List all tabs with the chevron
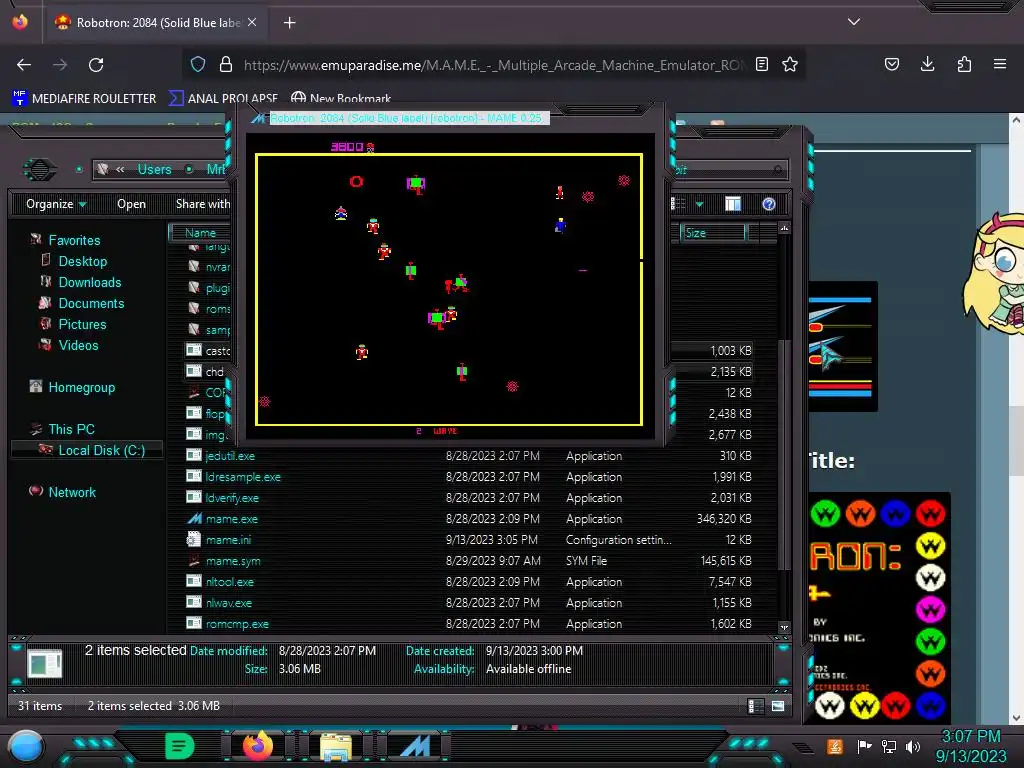This screenshot has height=768, width=1024. [x=854, y=22]
